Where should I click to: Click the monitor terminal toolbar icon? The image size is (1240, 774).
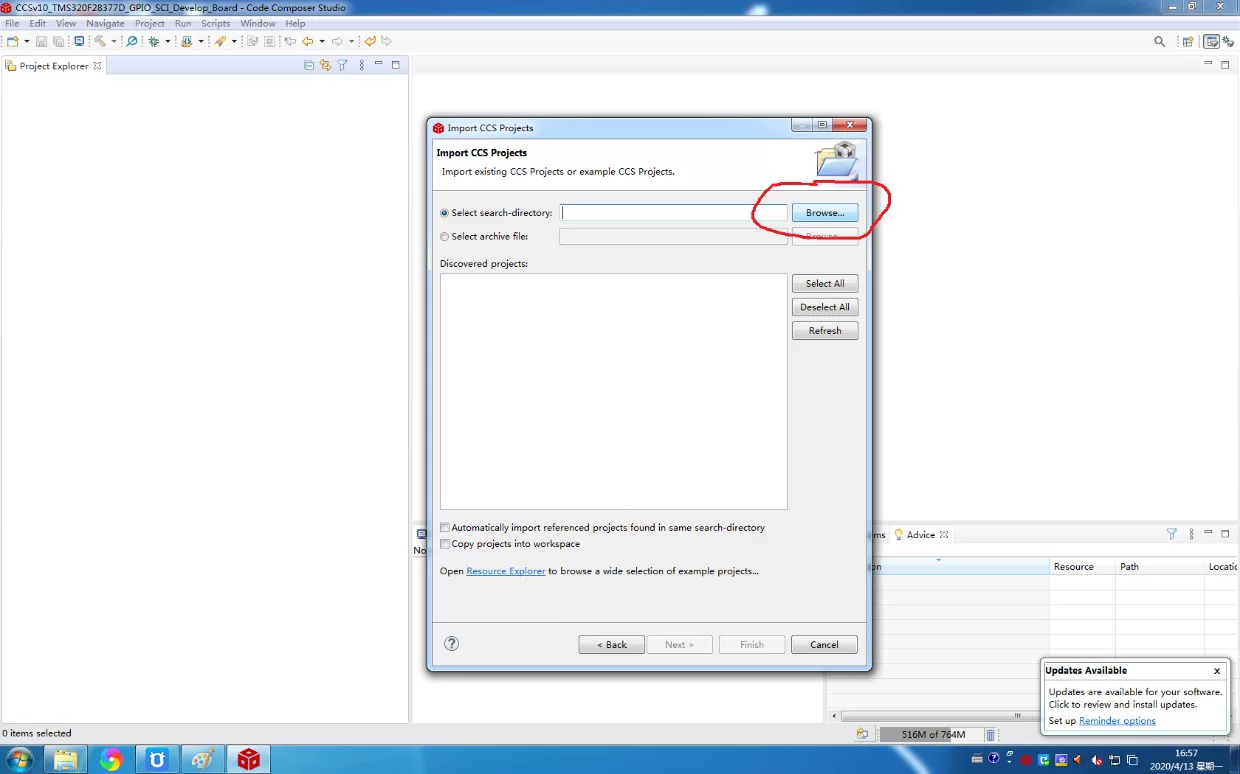click(79, 41)
